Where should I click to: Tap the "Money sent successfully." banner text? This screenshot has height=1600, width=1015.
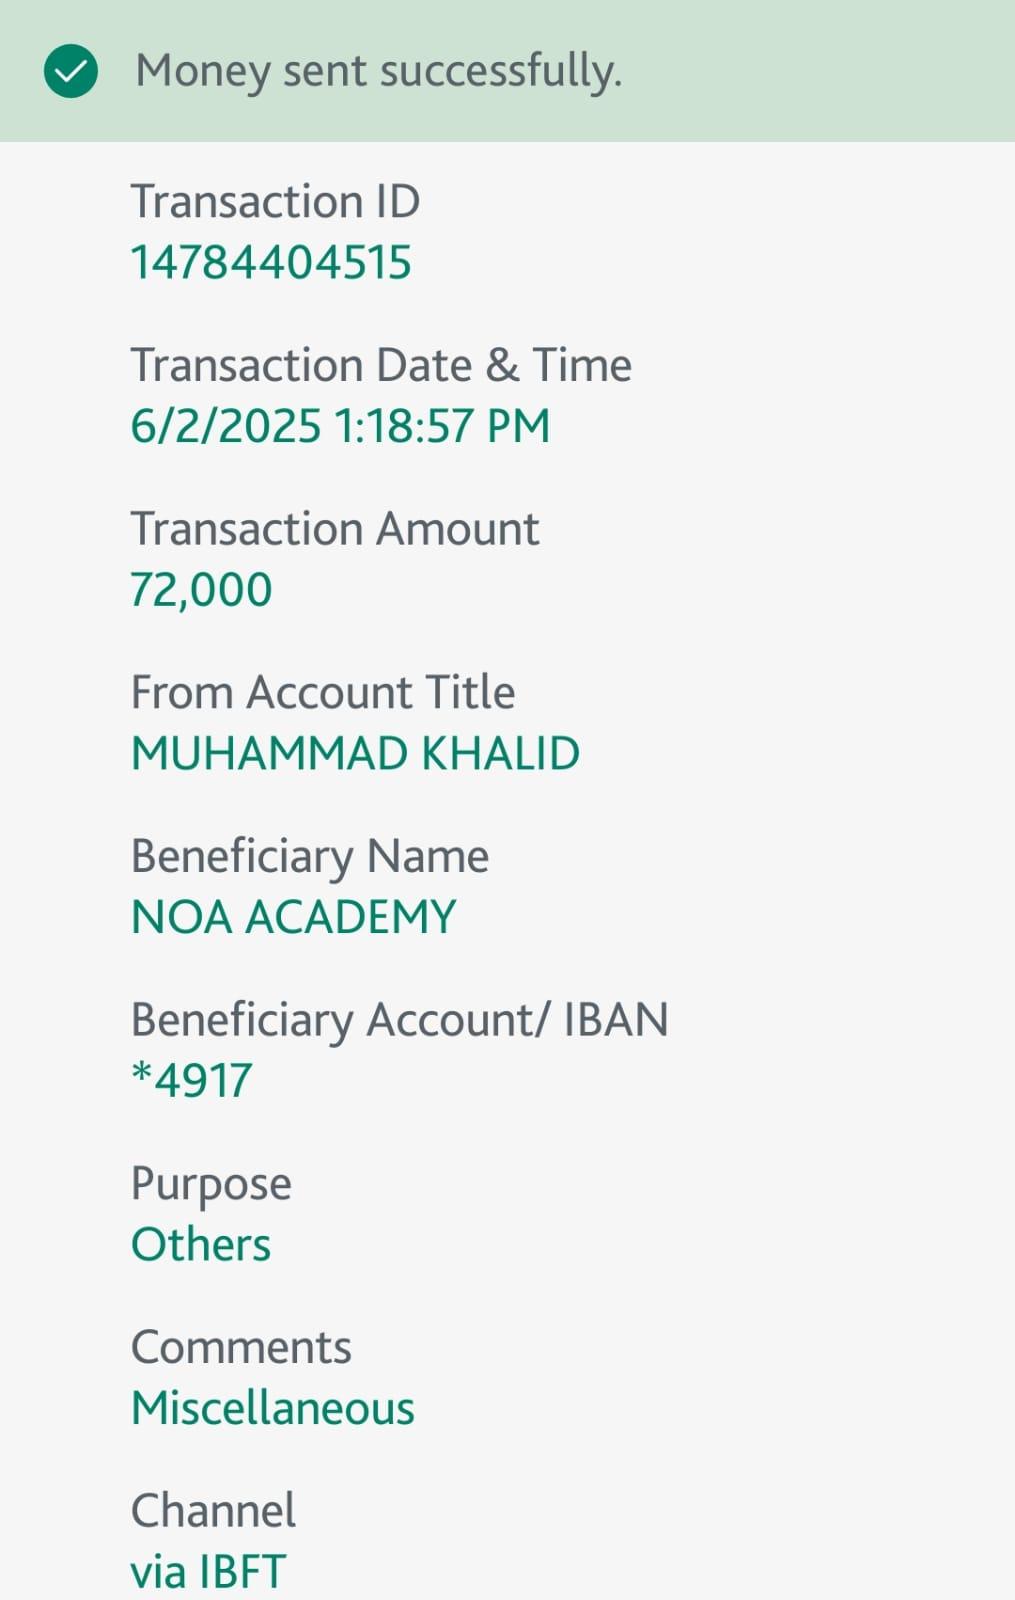(x=378, y=71)
